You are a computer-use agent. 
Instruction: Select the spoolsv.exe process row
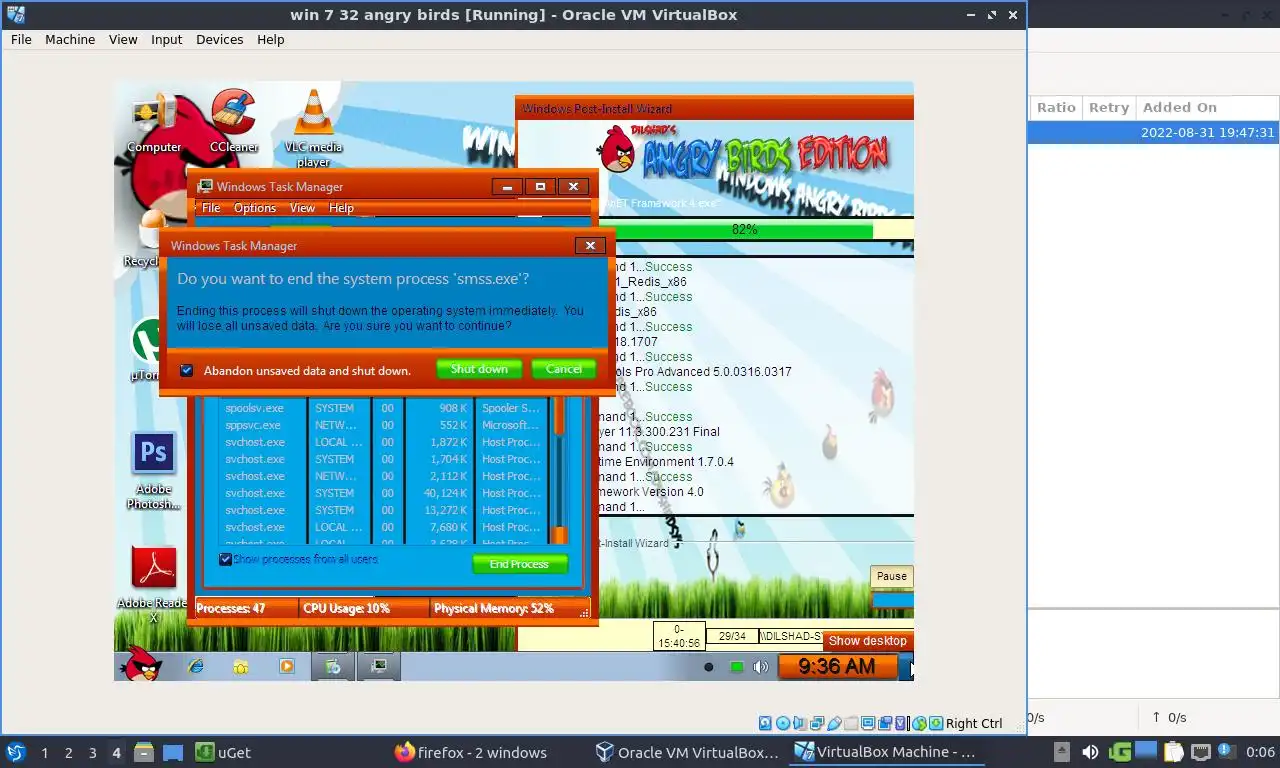(x=384, y=408)
